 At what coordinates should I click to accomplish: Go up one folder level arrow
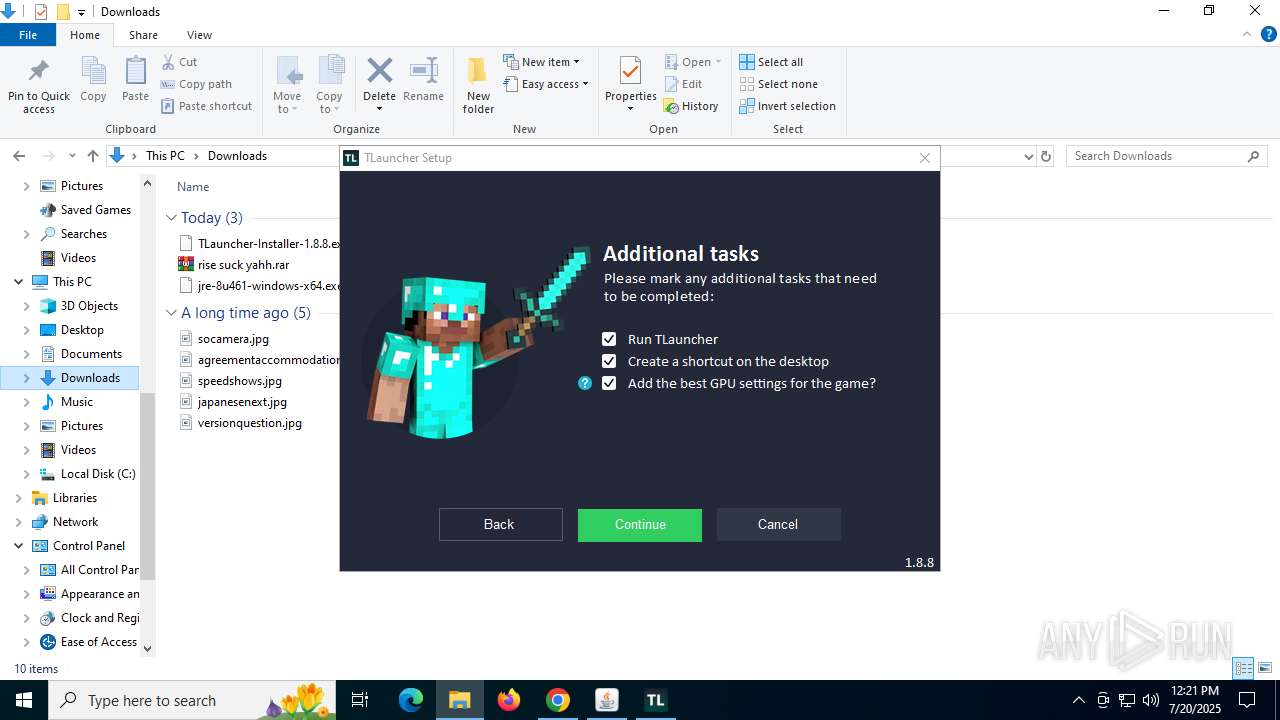coord(93,156)
